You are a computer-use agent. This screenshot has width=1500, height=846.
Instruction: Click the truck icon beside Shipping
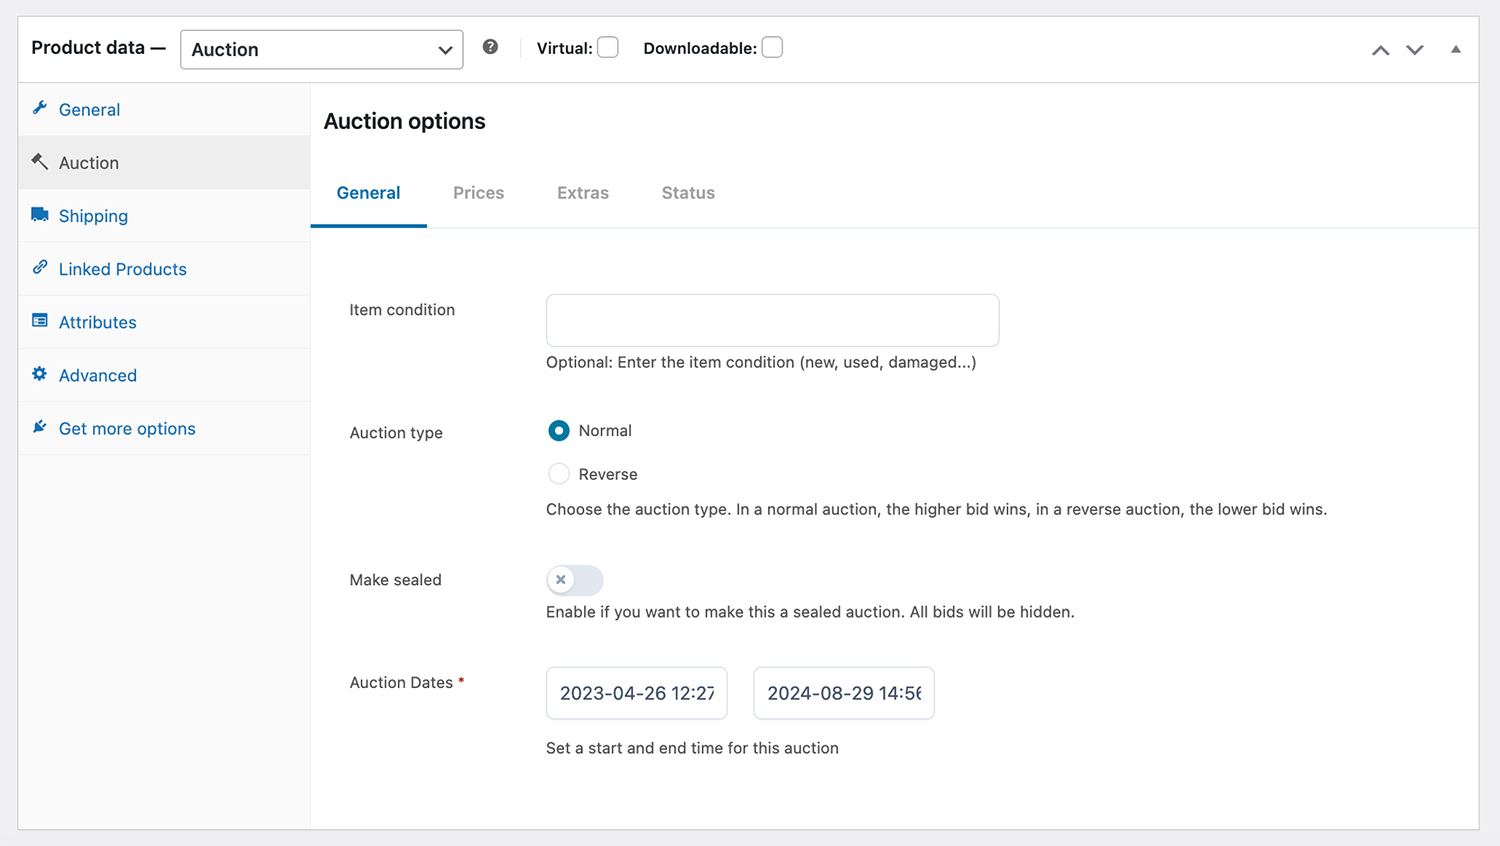(40, 214)
